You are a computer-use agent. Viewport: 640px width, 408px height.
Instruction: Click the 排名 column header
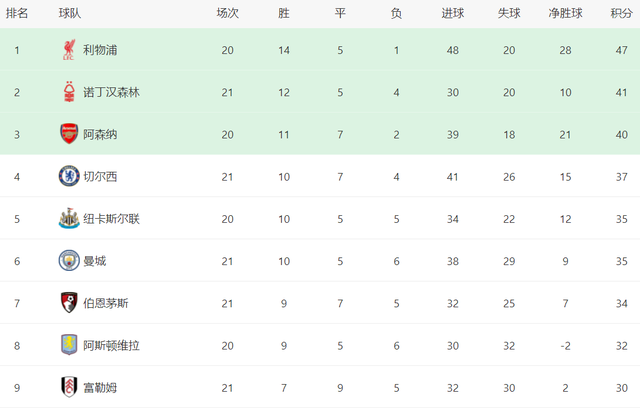(17, 13)
